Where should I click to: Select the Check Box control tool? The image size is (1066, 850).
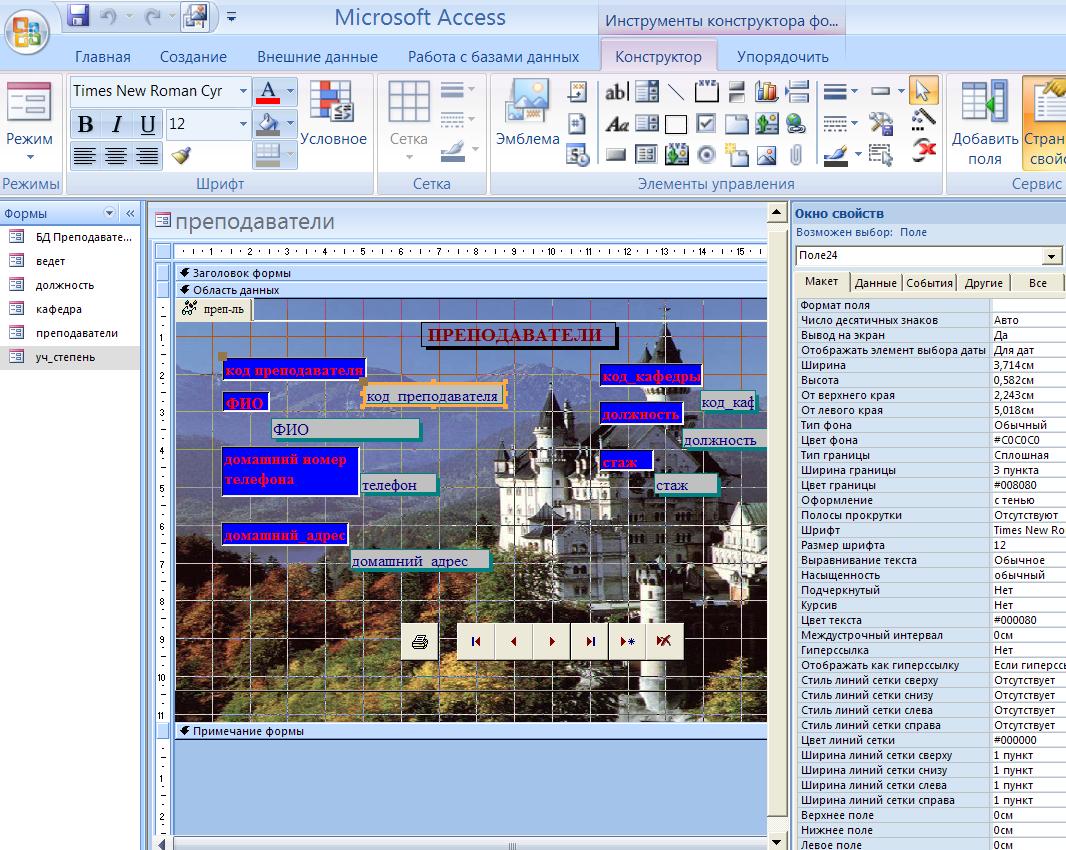[706, 124]
